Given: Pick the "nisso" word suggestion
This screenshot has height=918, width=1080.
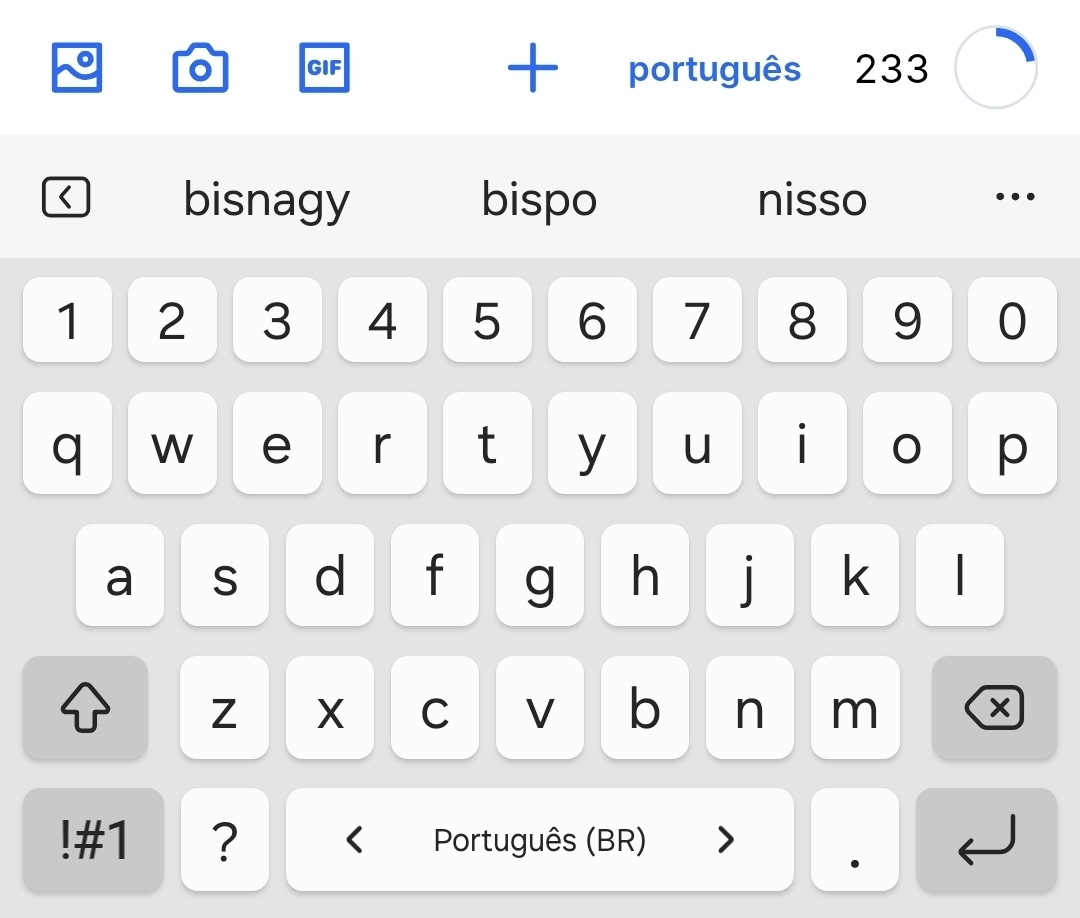Looking at the screenshot, I should (x=811, y=200).
